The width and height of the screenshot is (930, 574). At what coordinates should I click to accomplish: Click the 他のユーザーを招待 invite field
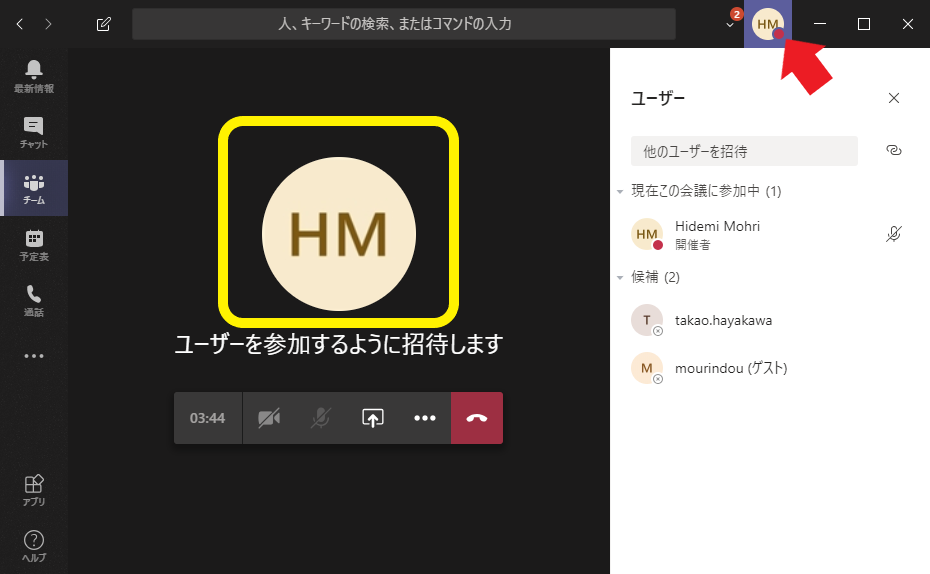(x=744, y=151)
